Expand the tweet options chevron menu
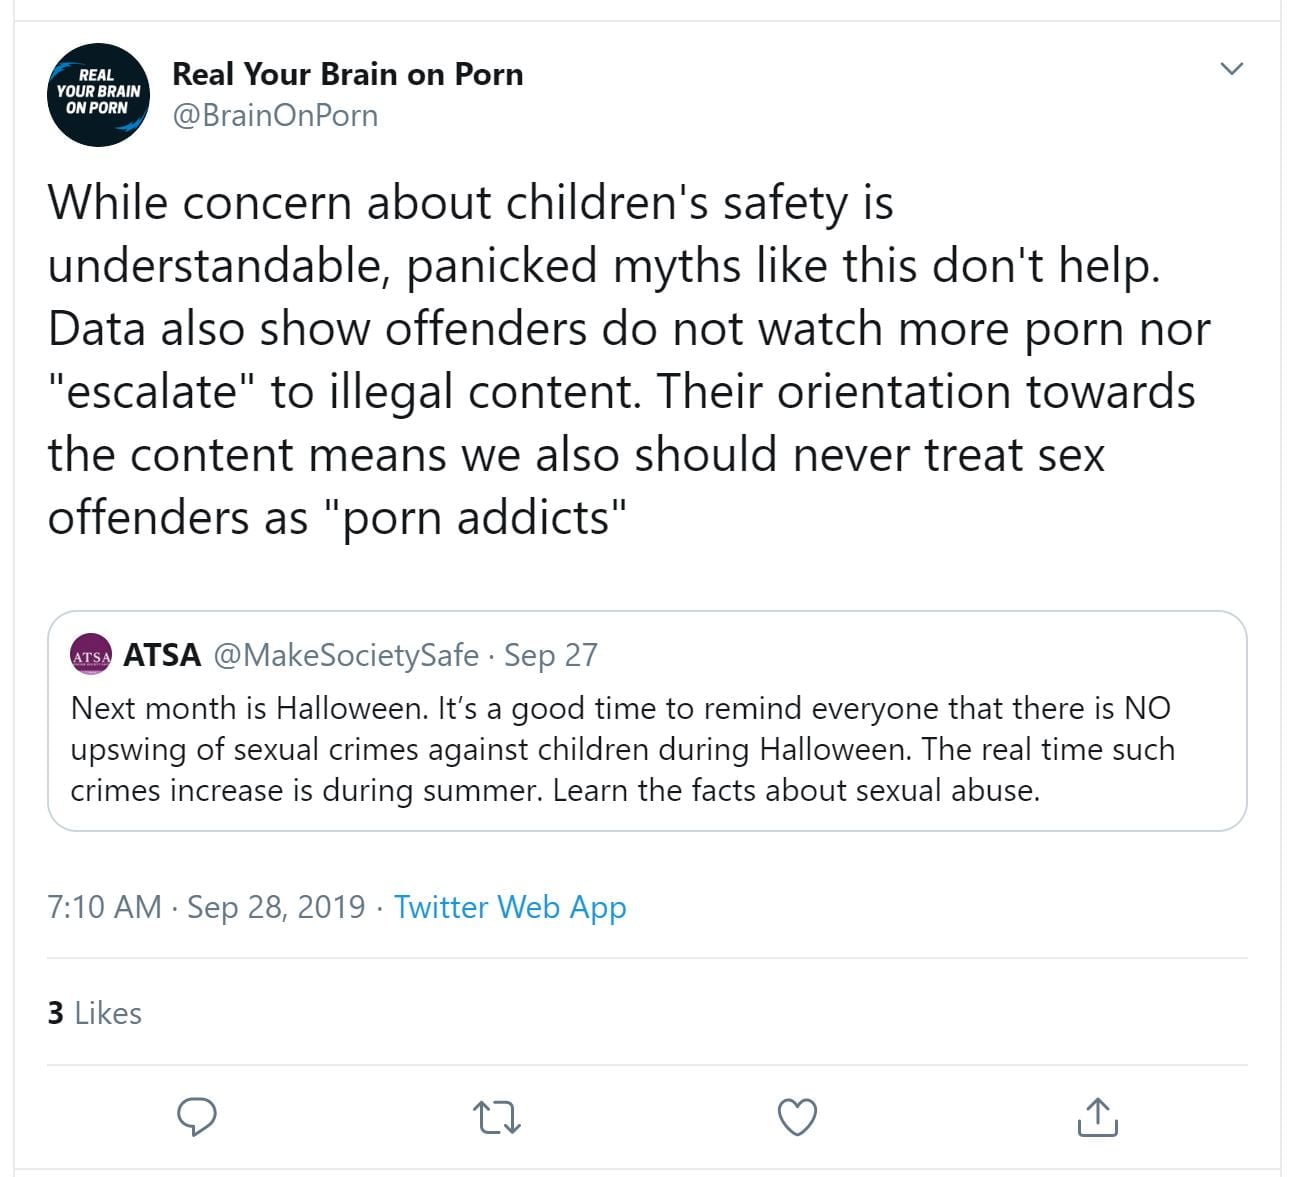Screen dimensions: 1294x1177 (x=1232, y=69)
